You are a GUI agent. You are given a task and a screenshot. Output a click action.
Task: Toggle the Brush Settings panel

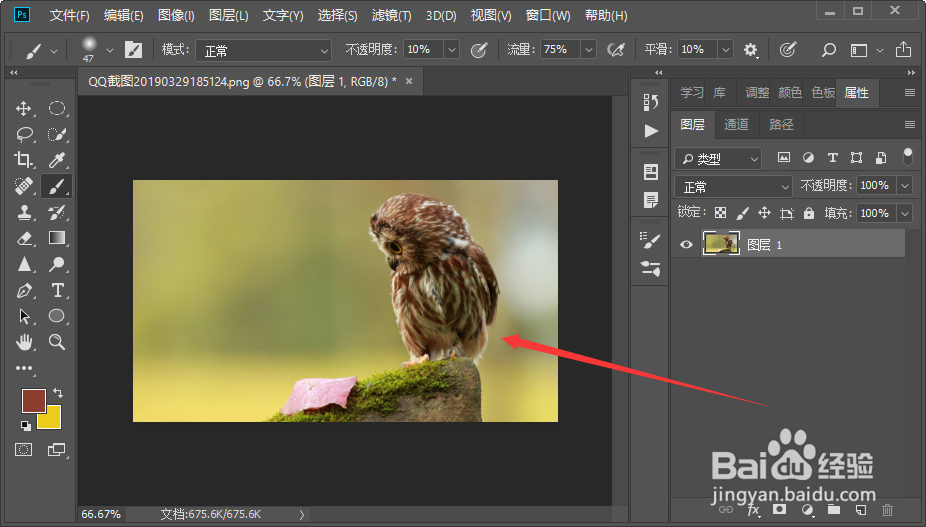tap(133, 50)
